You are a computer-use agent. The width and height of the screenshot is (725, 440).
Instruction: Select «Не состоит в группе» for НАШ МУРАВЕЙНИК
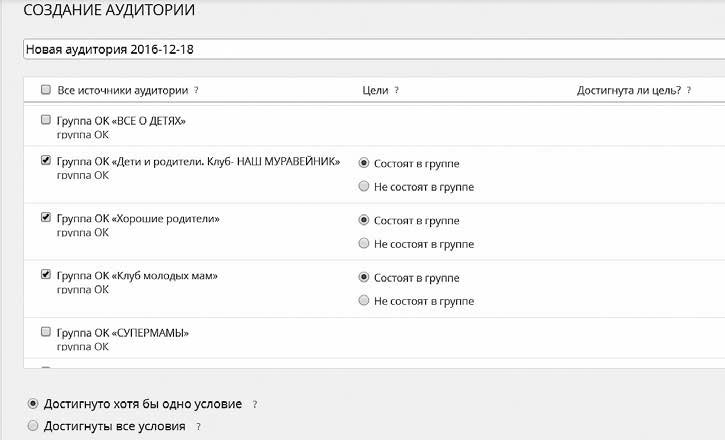(364, 186)
